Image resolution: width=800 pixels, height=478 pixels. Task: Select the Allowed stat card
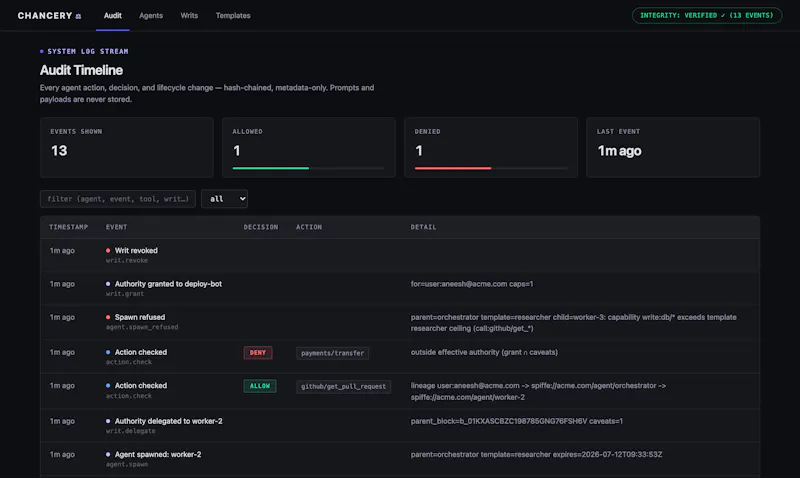pos(309,147)
